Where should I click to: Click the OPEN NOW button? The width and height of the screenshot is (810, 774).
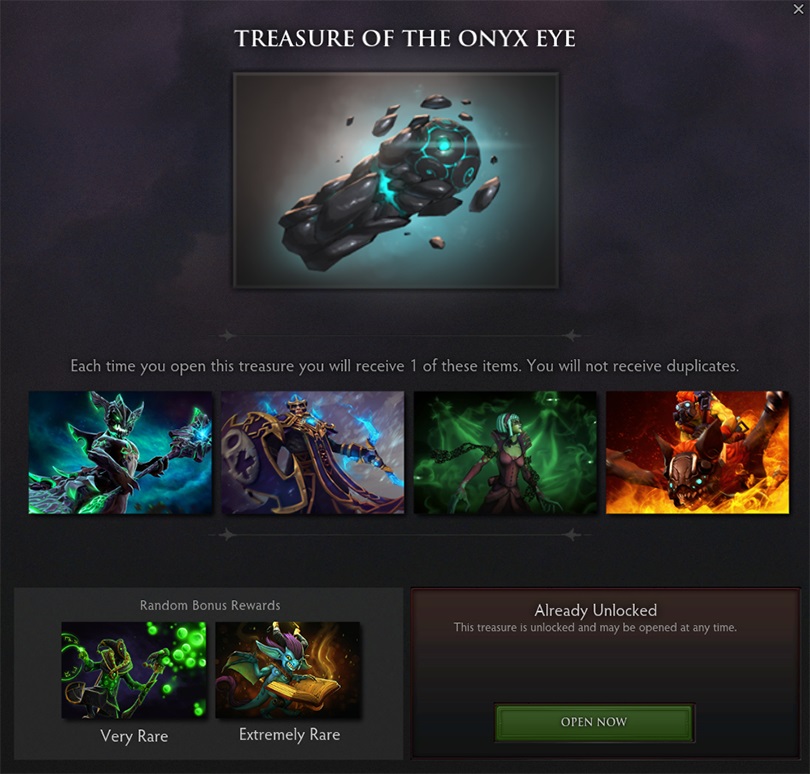click(x=594, y=722)
